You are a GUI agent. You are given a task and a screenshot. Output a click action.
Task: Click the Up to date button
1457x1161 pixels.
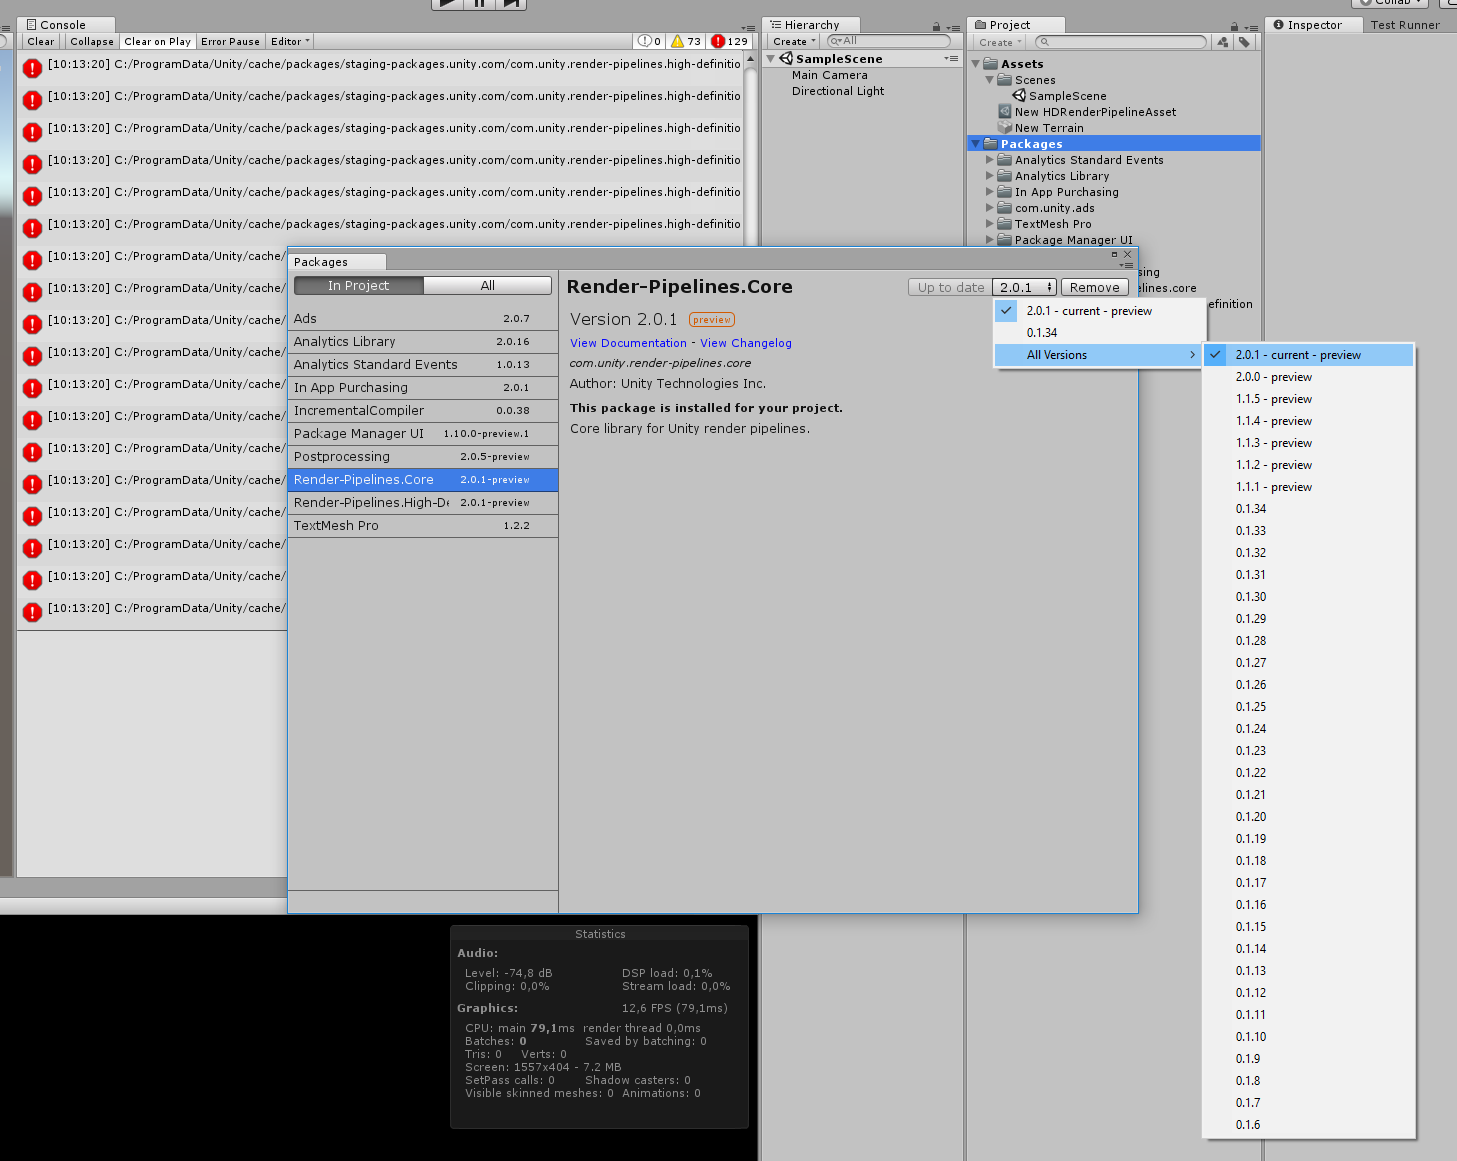click(x=951, y=287)
